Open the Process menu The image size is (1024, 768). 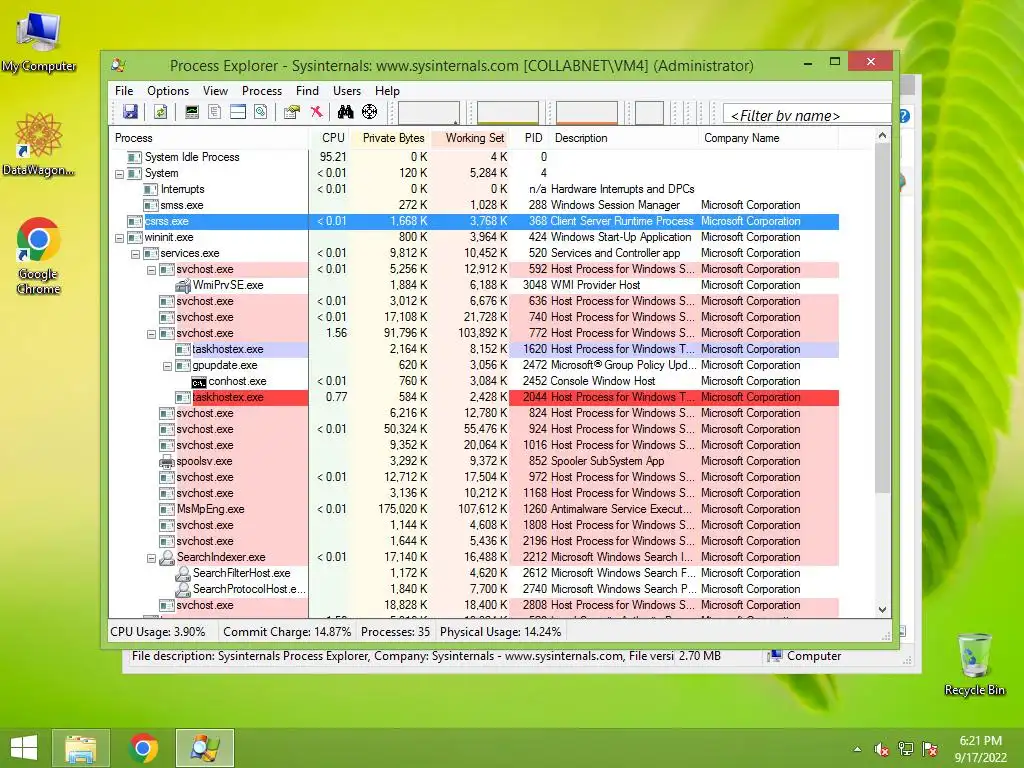pyautogui.click(x=262, y=91)
